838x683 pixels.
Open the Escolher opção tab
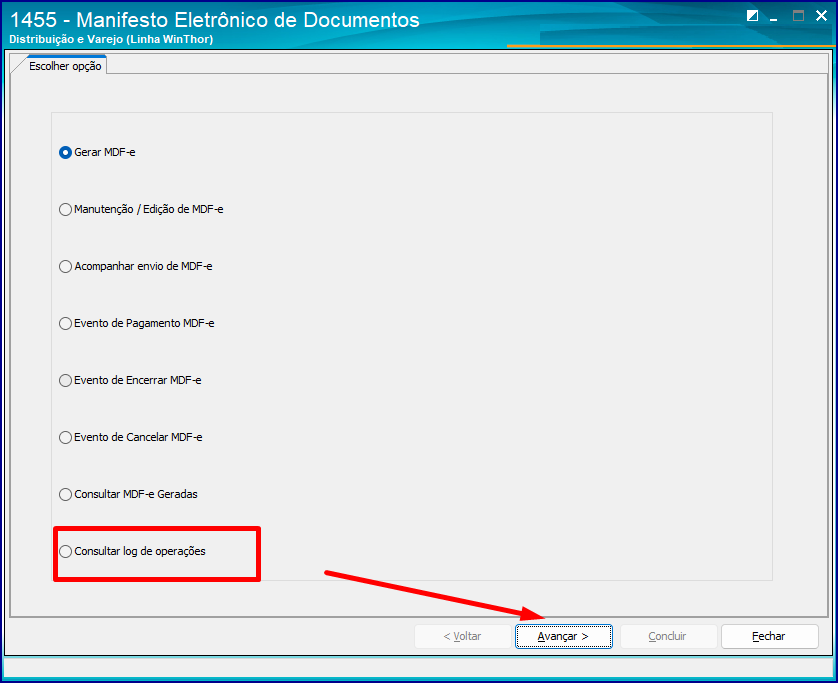click(x=65, y=66)
